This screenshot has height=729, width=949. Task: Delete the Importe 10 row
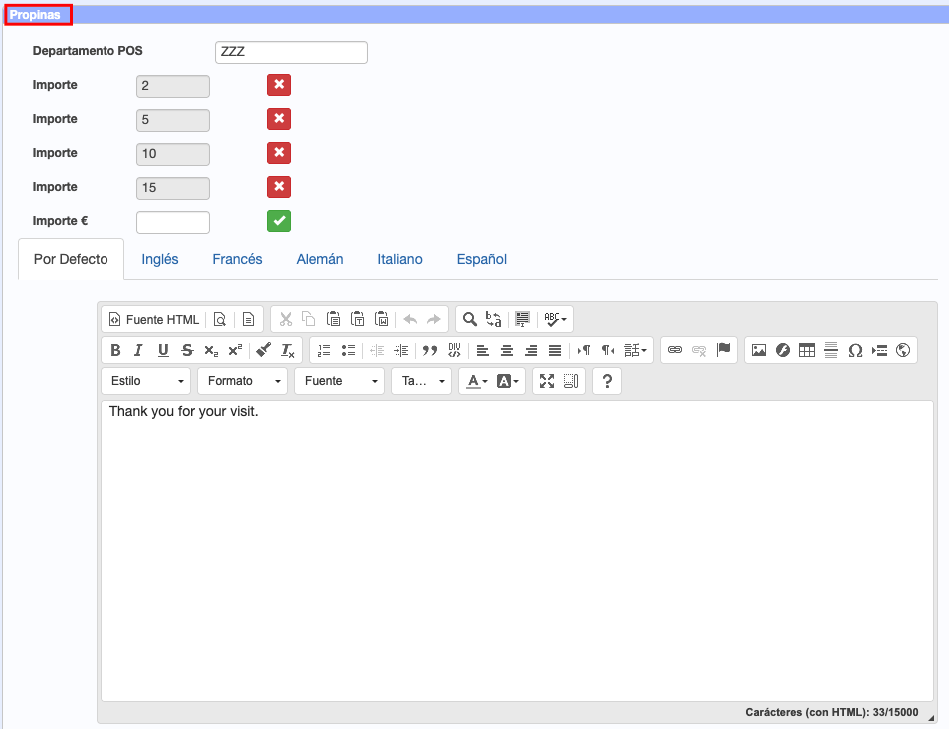tap(279, 153)
